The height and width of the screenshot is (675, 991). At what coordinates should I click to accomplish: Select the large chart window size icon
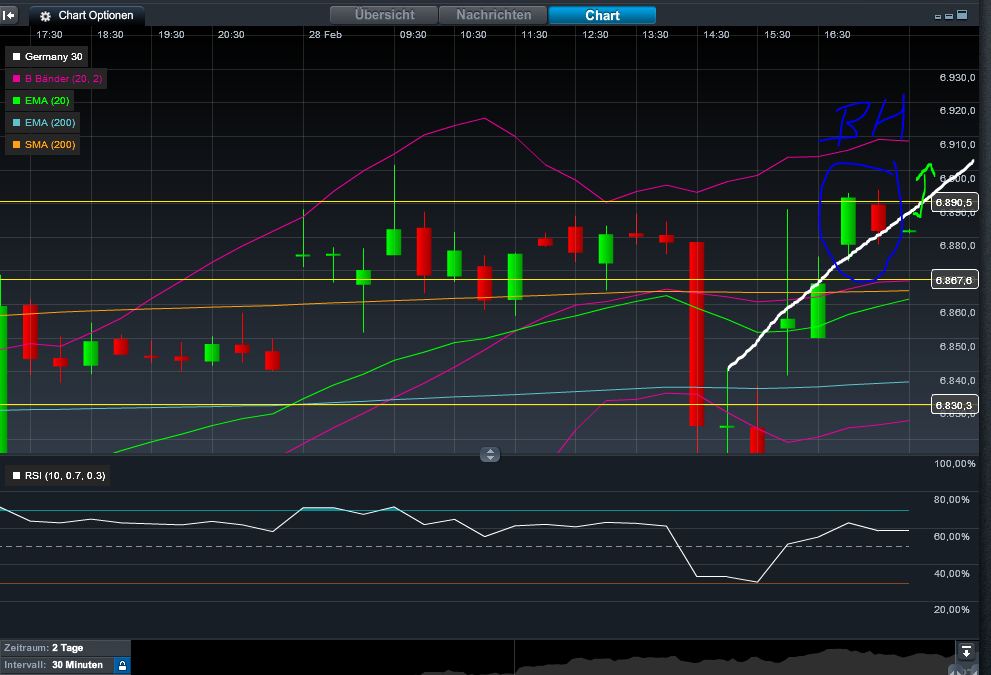click(x=962, y=16)
